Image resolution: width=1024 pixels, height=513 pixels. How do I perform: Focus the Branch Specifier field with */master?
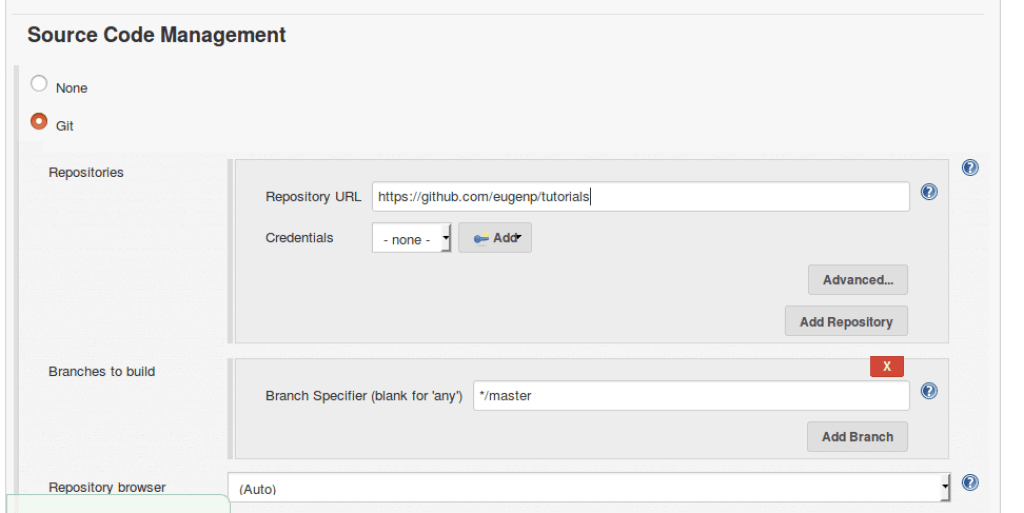tap(691, 396)
